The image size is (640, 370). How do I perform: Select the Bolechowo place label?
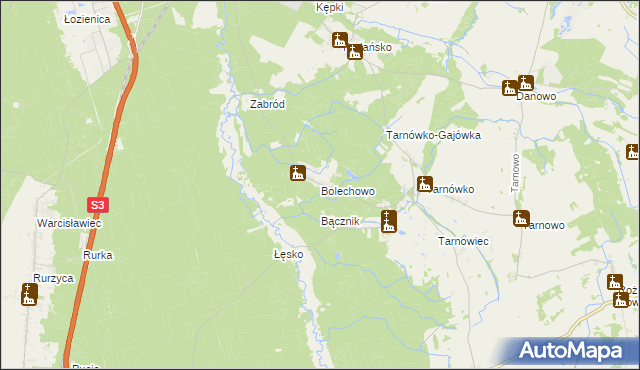(348, 191)
